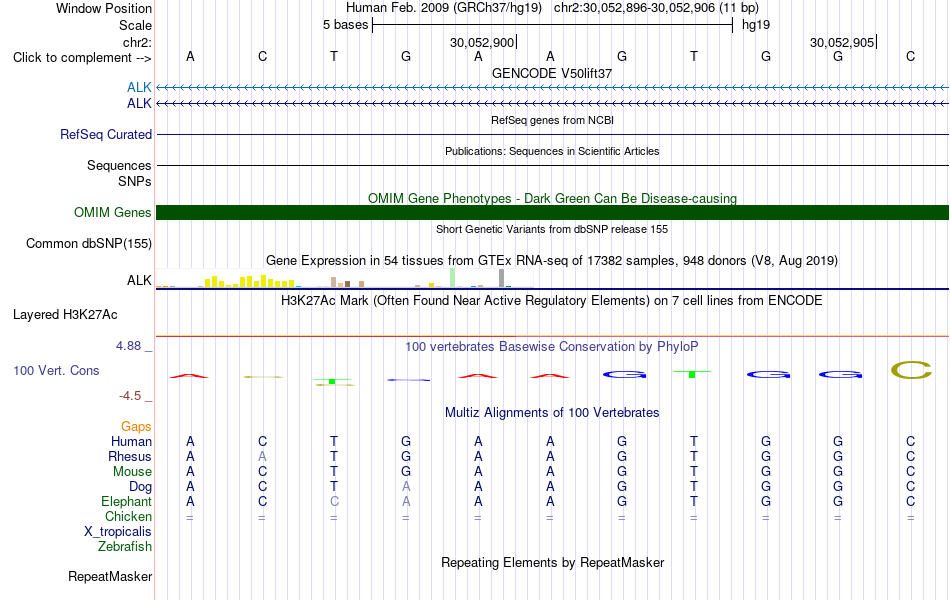The image size is (950, 600).
Task: Click the light blue ALK gene label
Action: click(139, 88)
